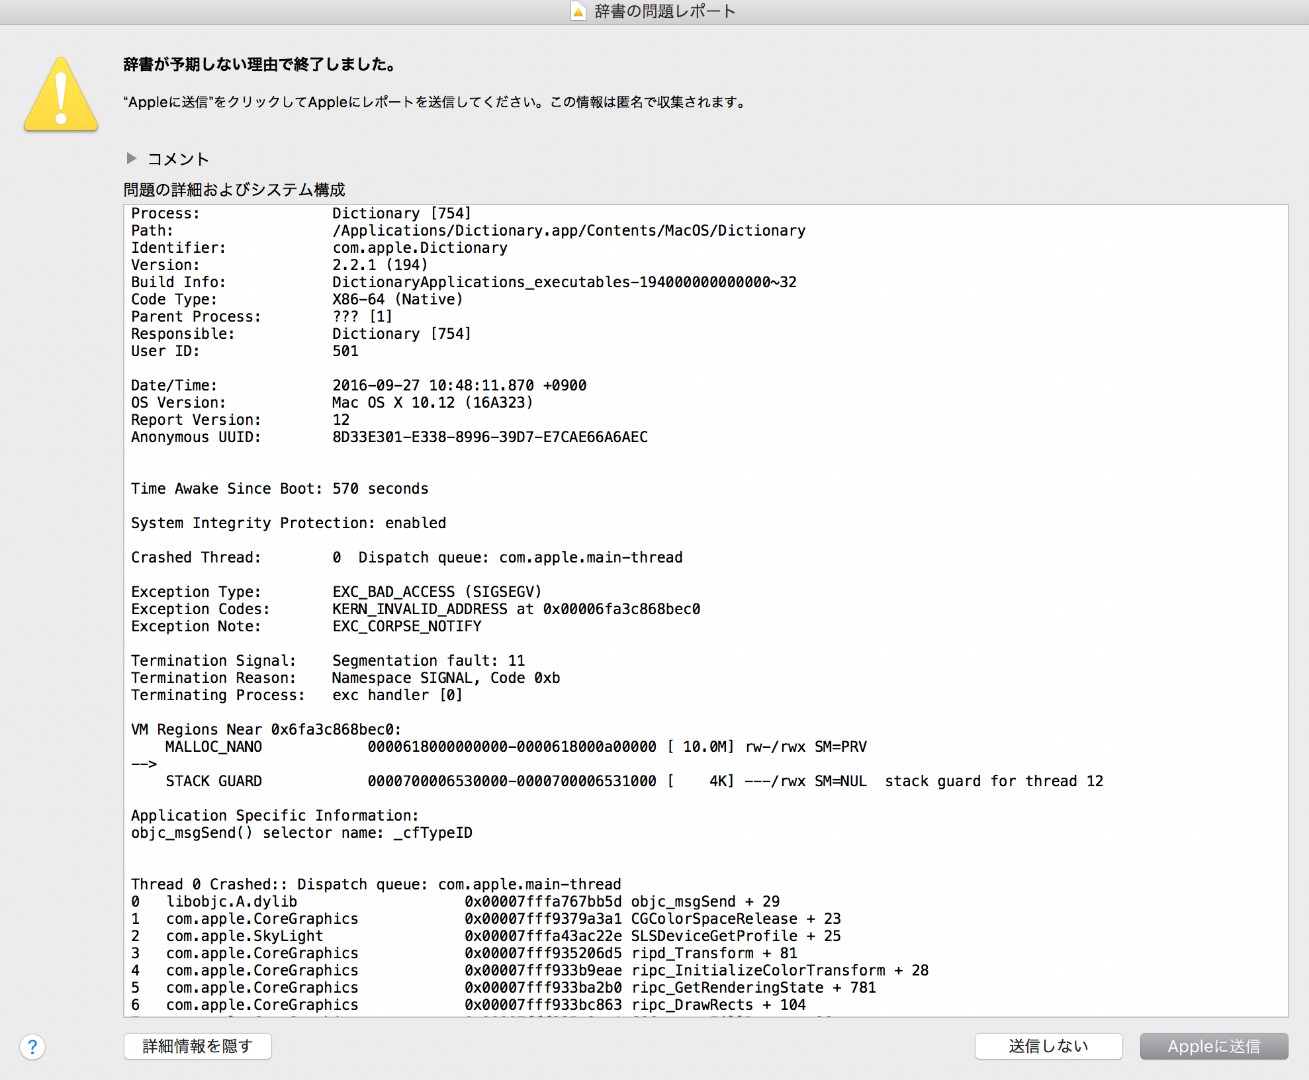Click the line beginning 'Thread 0 Crashed::'

tap(376, 884)
